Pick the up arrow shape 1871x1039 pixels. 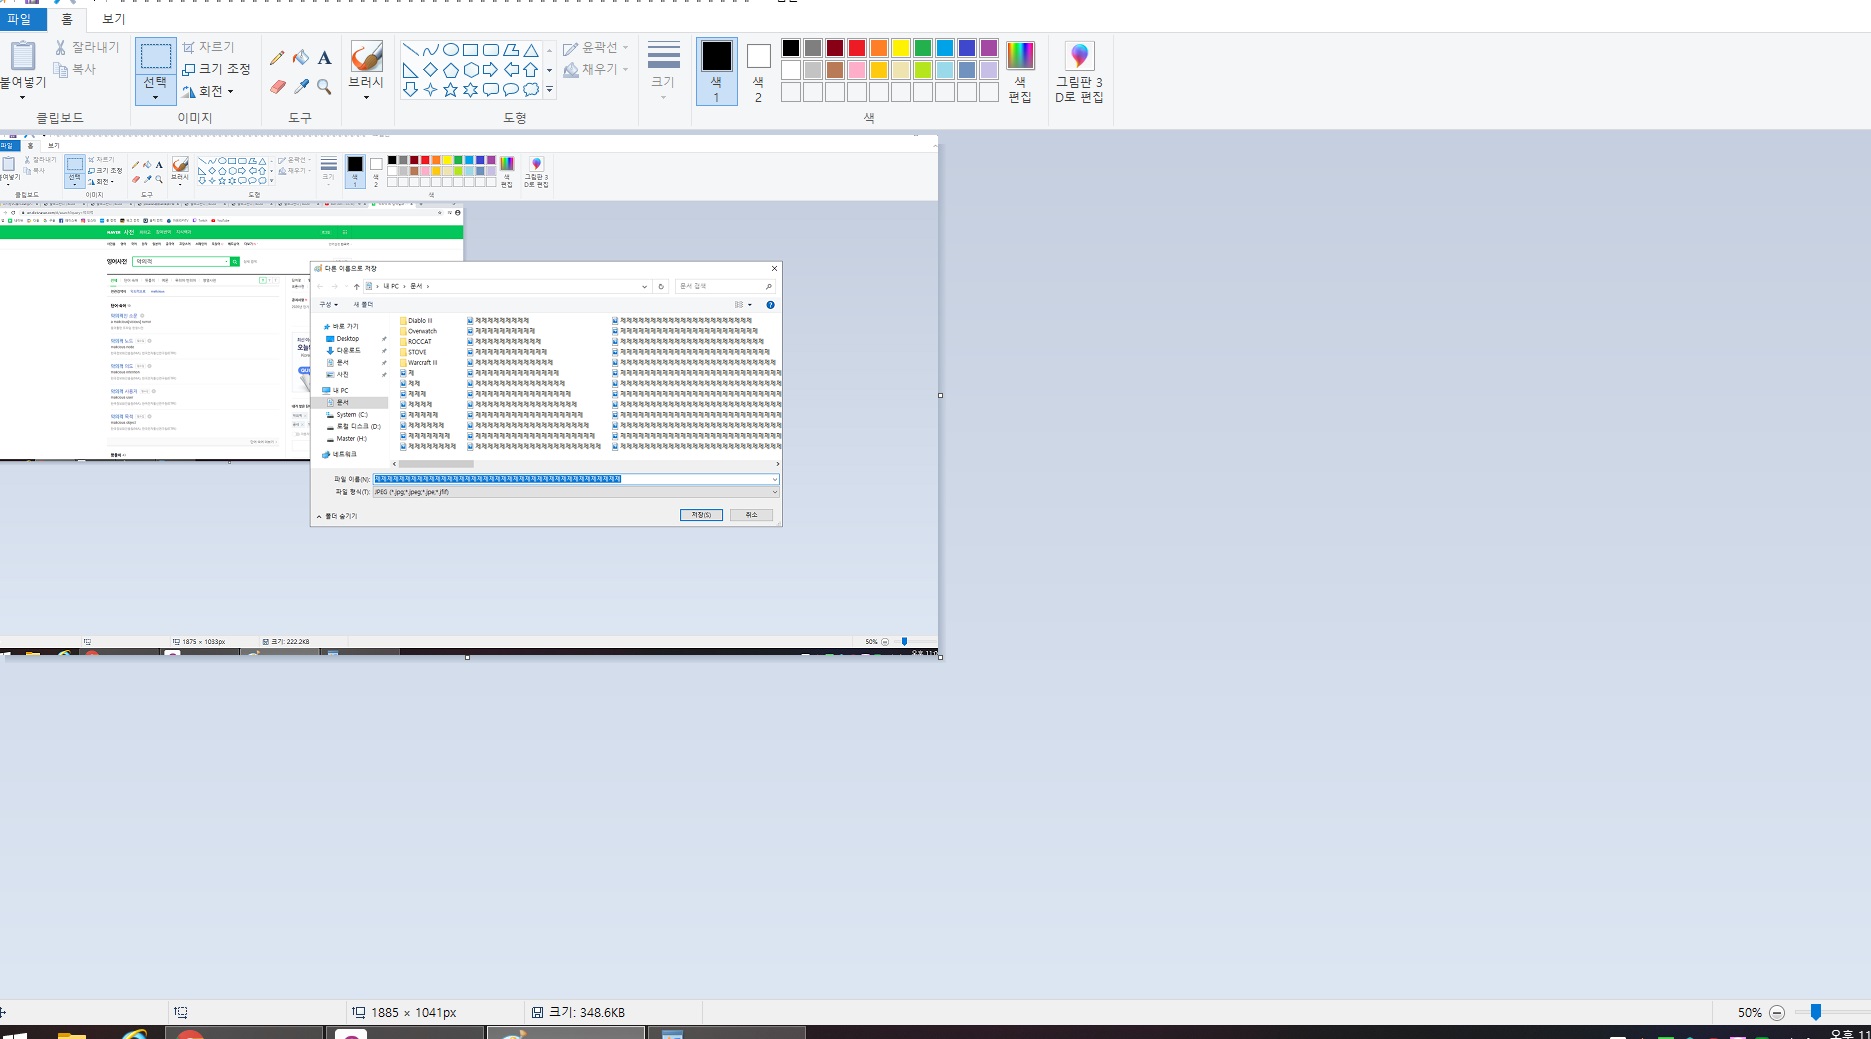[531, 69]
